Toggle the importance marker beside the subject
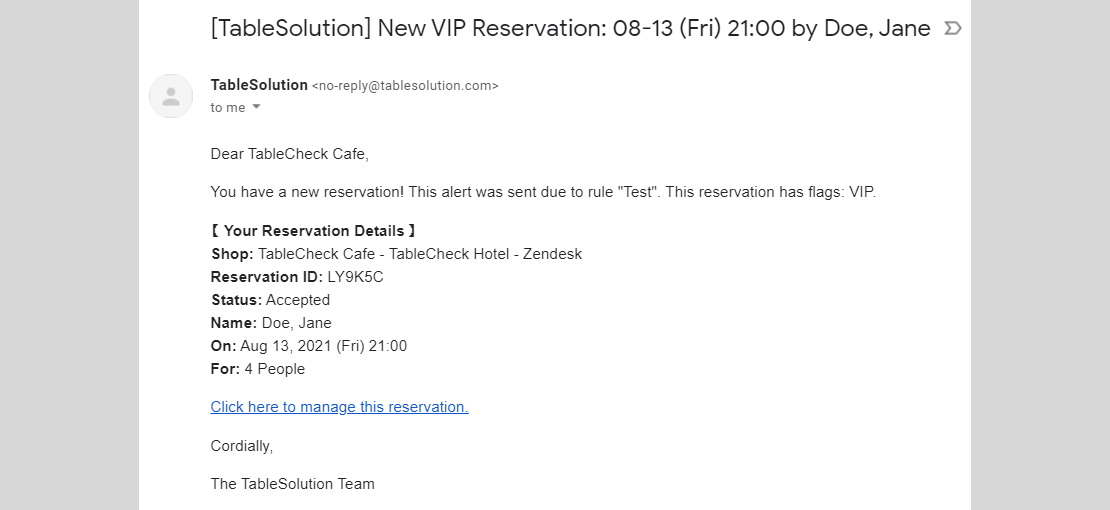 tap(953, 28)
